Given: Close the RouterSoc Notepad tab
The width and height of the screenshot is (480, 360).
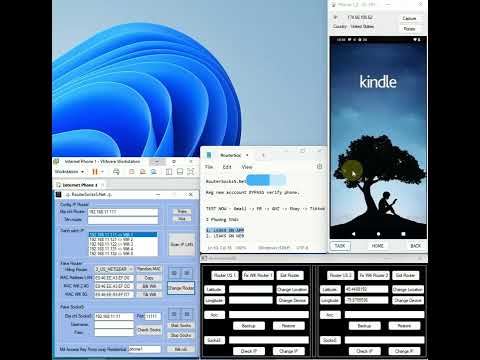Looking at the screenshot, I should (247, 155).
